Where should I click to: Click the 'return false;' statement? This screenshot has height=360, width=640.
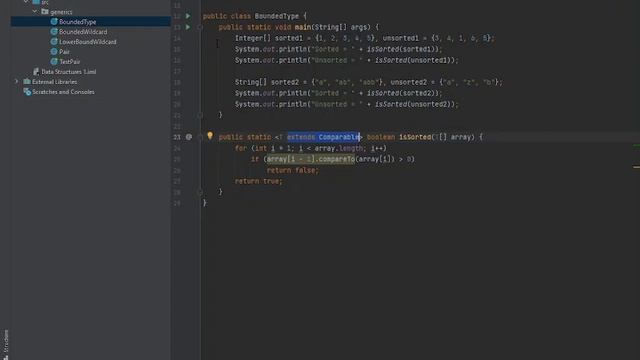coord(293,170)
